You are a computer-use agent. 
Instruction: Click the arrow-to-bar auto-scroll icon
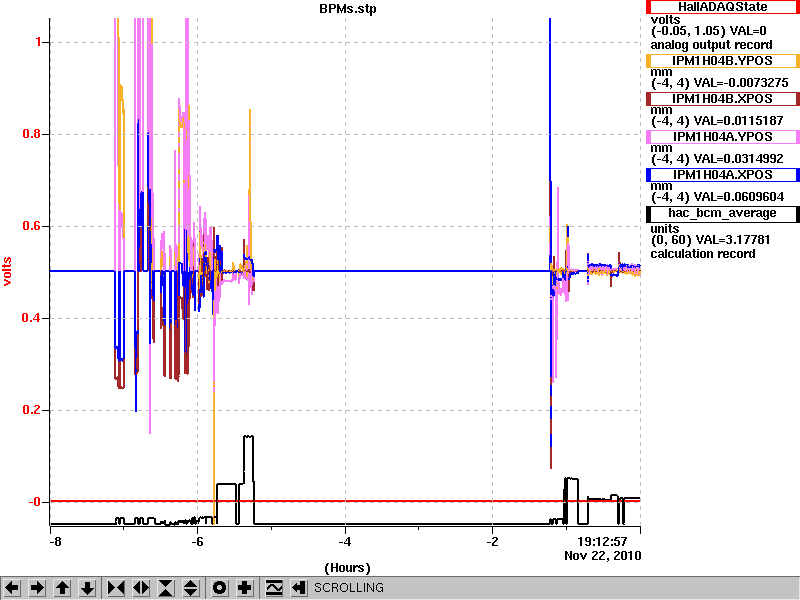(299, 588)
